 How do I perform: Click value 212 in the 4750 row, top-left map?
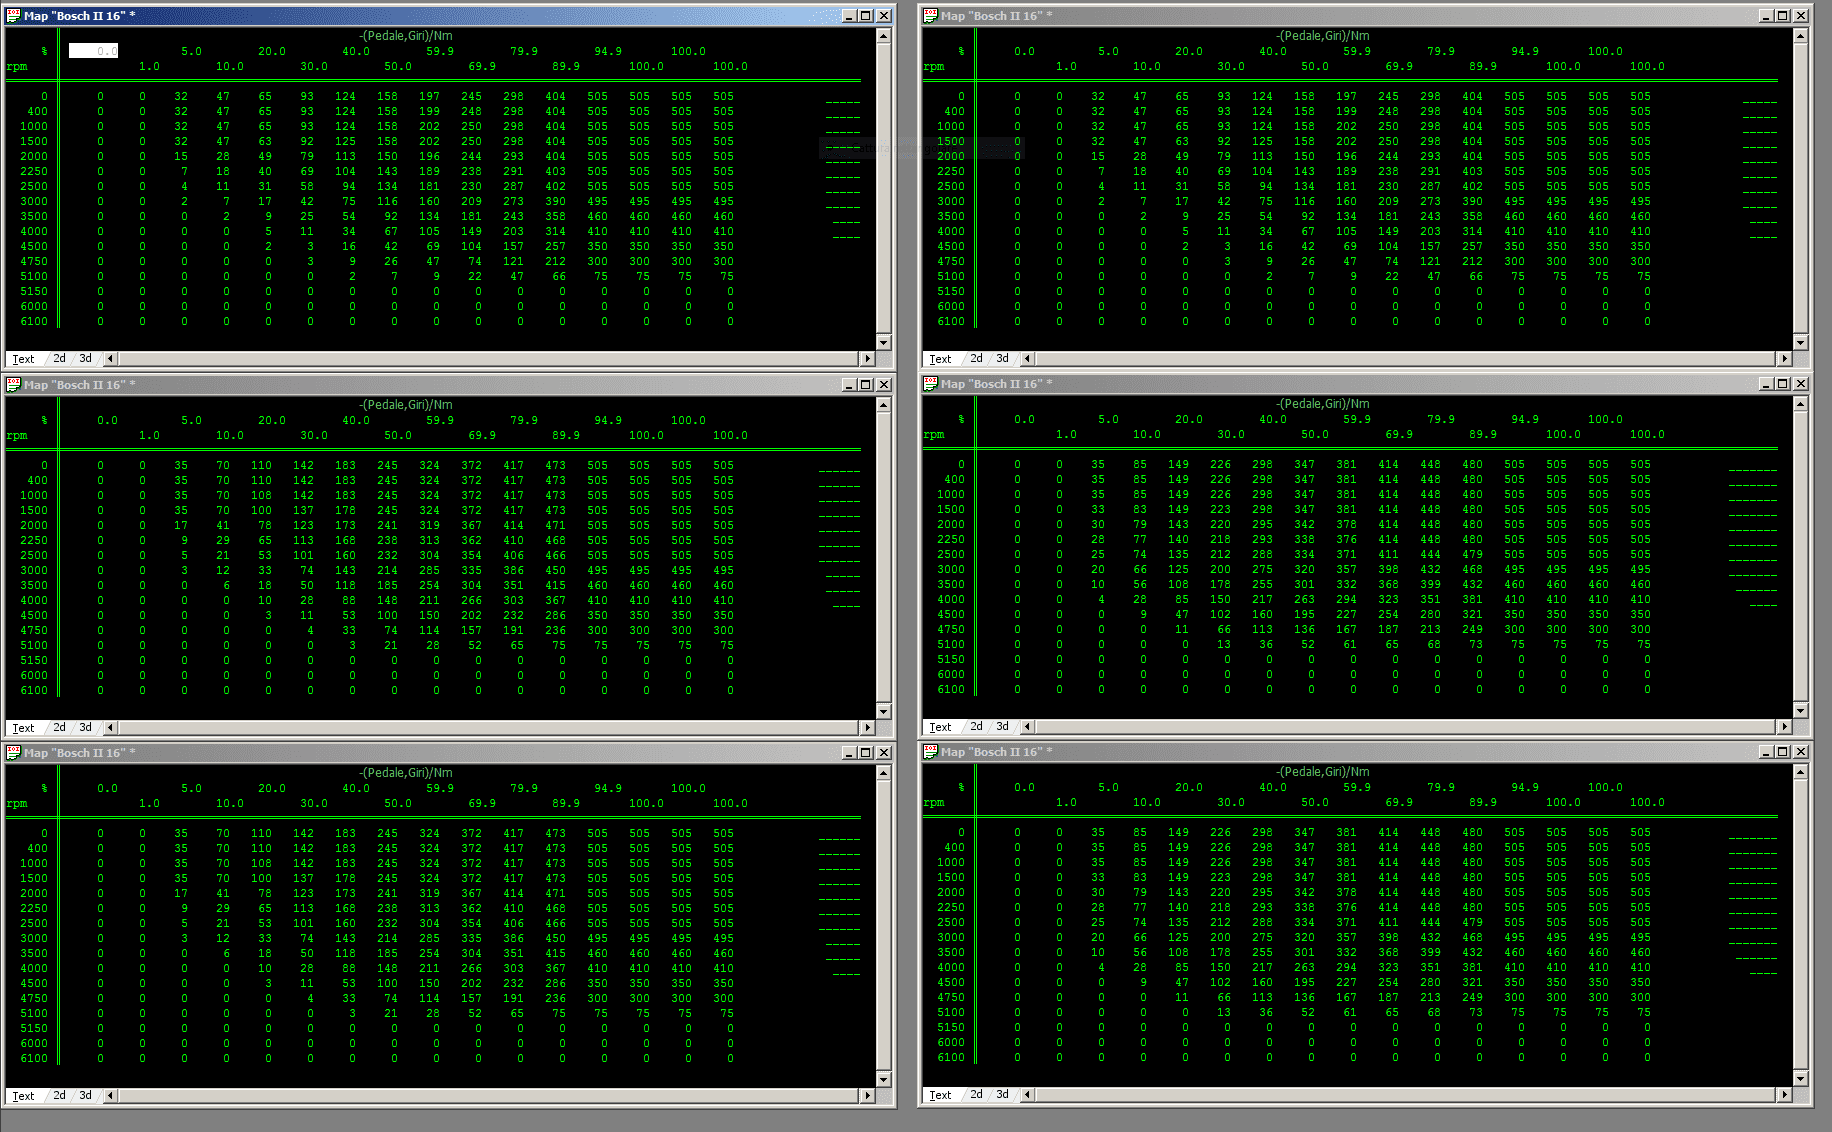pyautogui.click(x=556, y=262)
